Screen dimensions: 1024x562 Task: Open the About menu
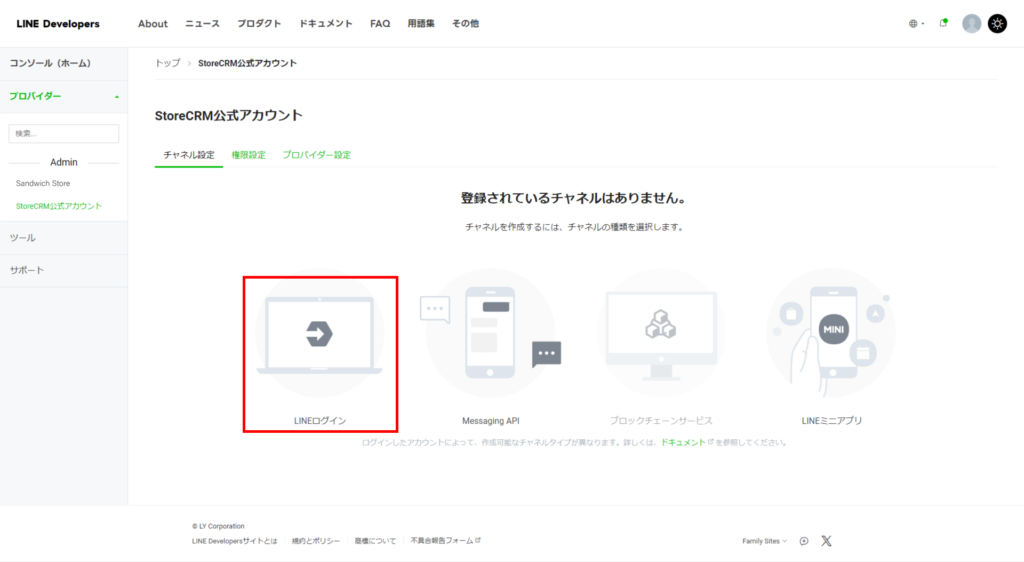[x=153, y=23]
